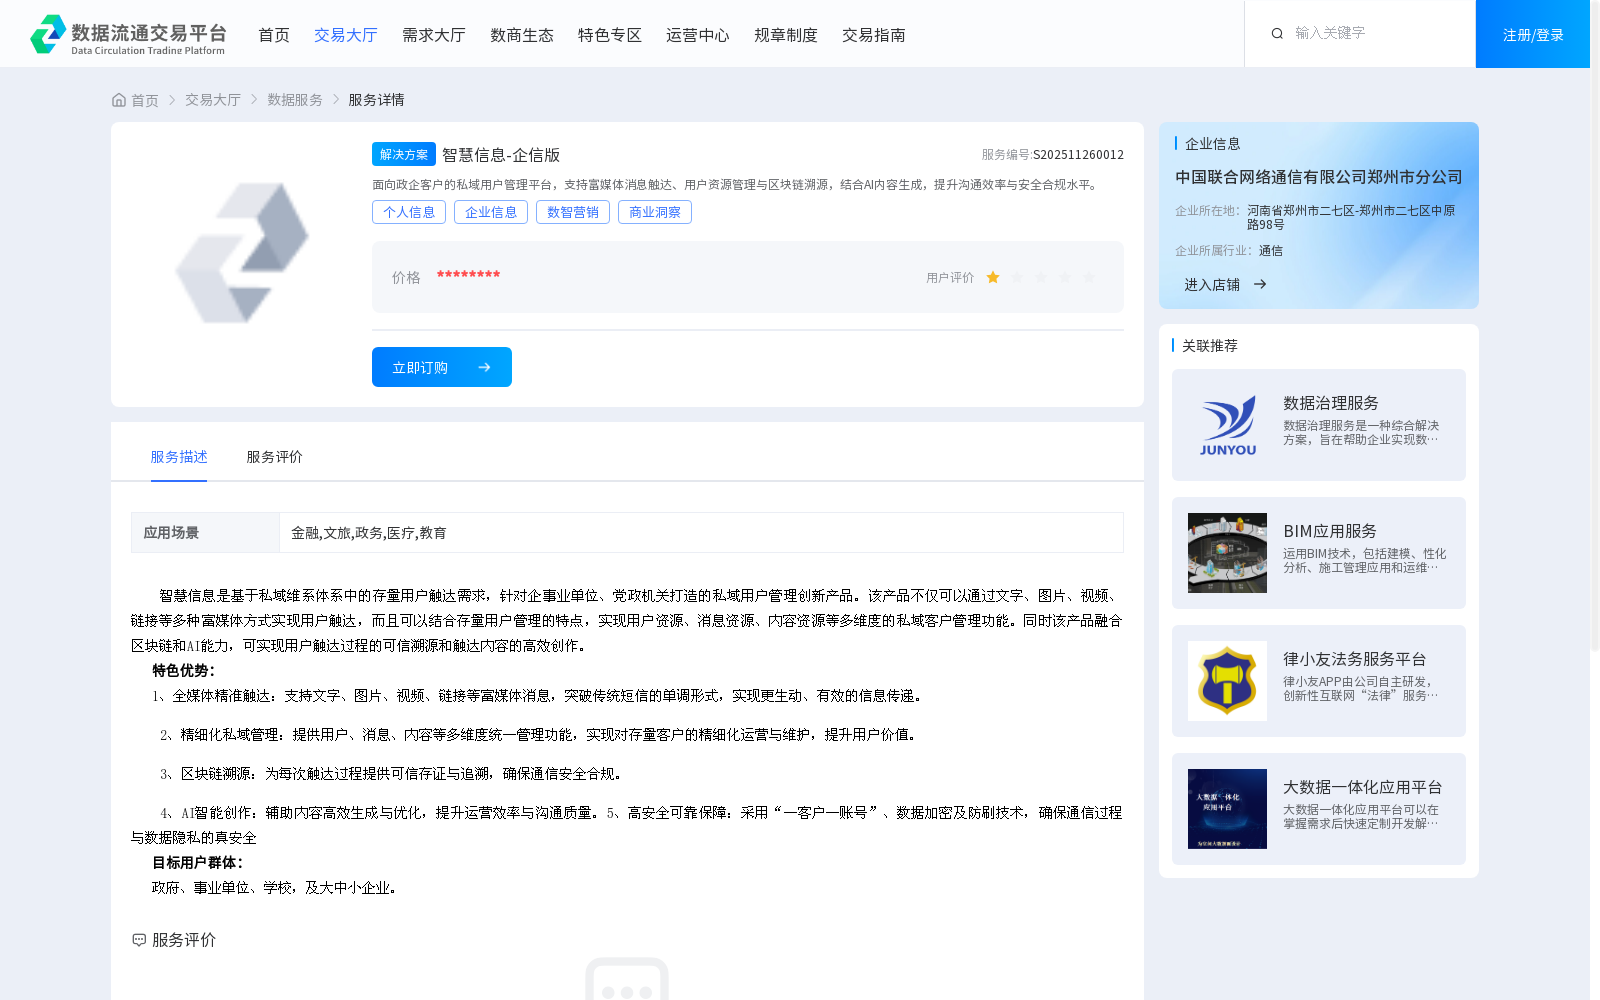
Task: Click company name 中国联合网络通信有限公司郑州市分公司
Action: pos(1319,177)
